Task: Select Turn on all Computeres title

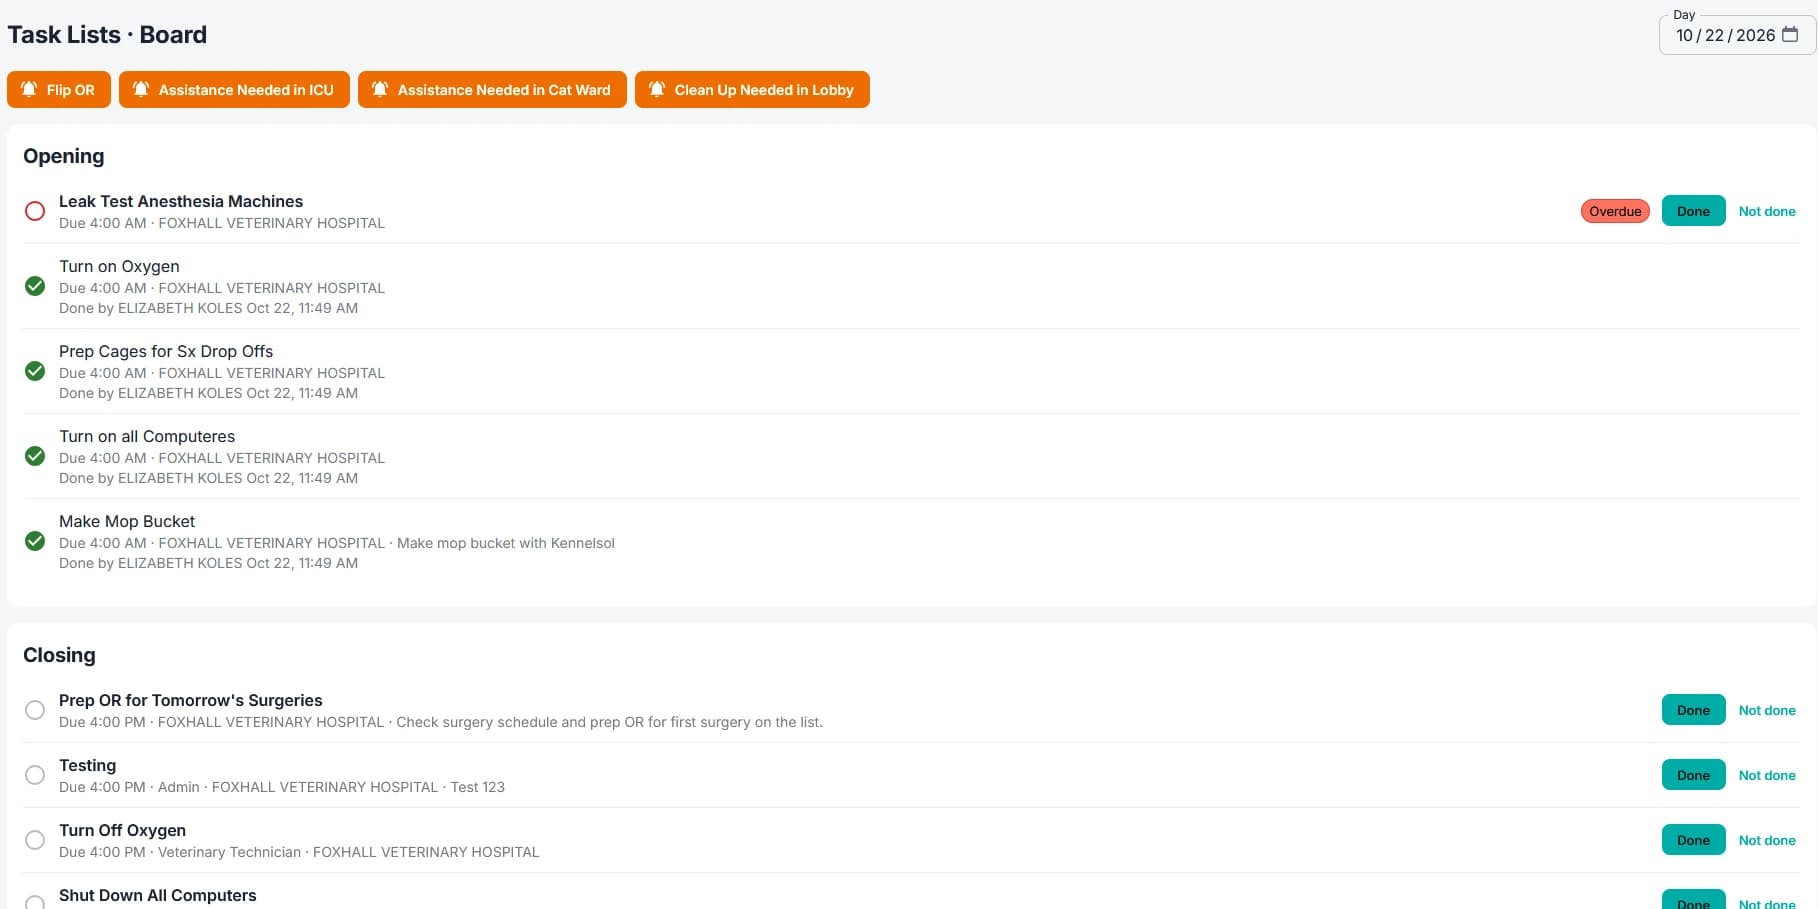Action: [147, 436]
